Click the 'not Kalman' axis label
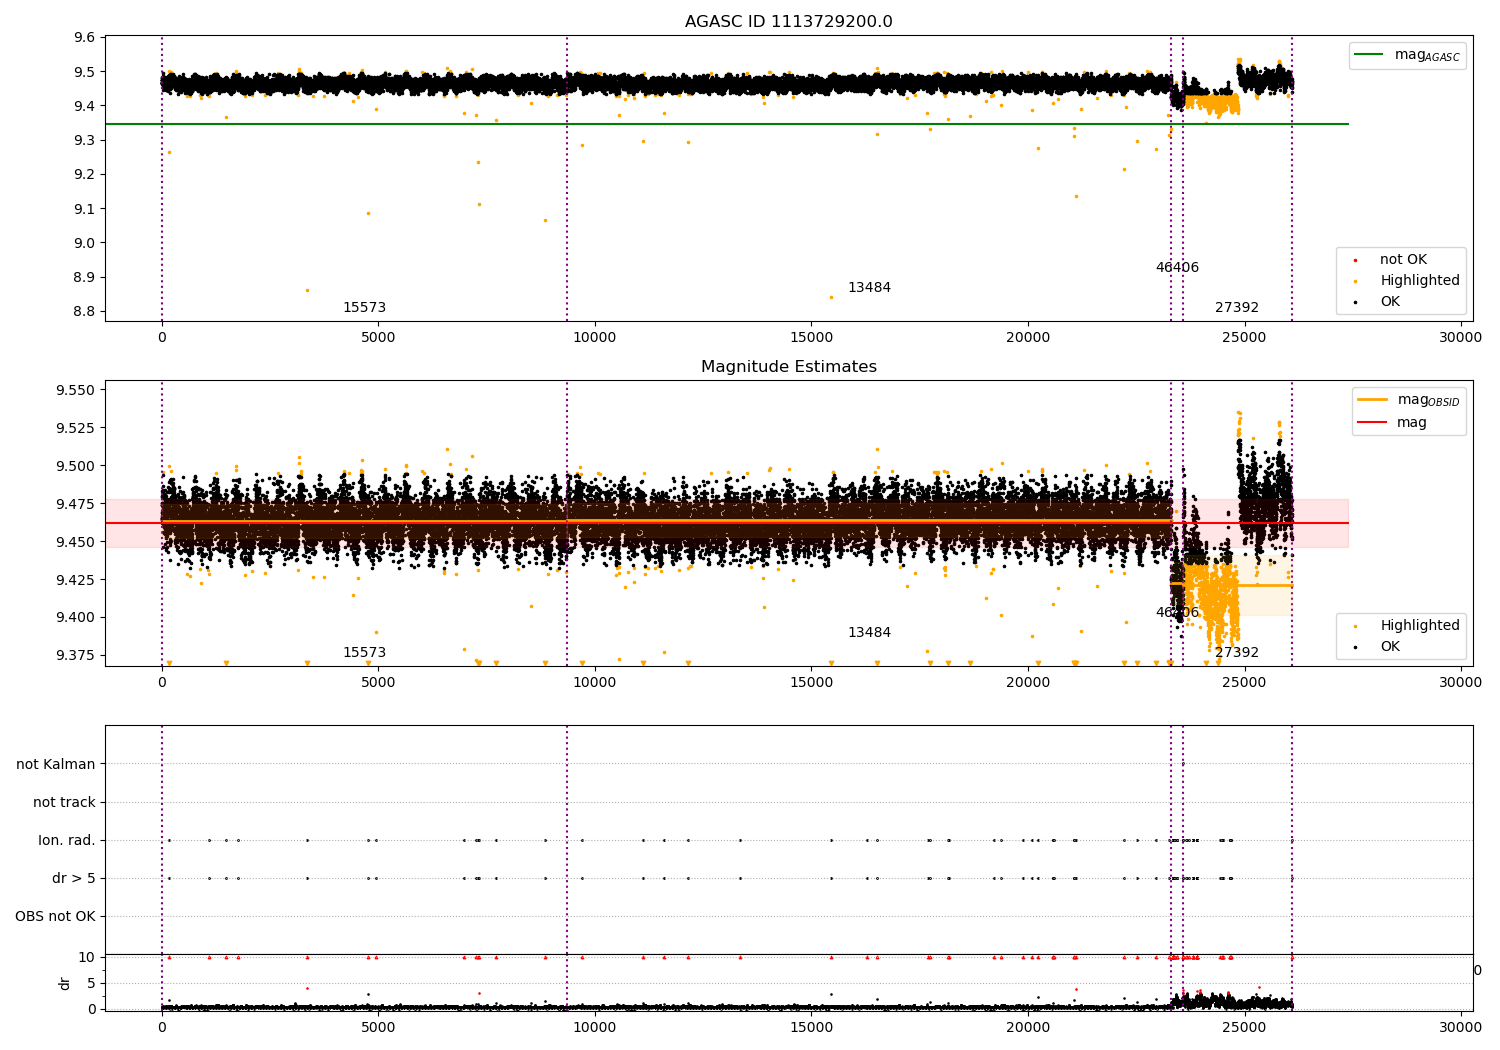The width and height of the screenshot is (1500, 1050). [x=56, y=765]
